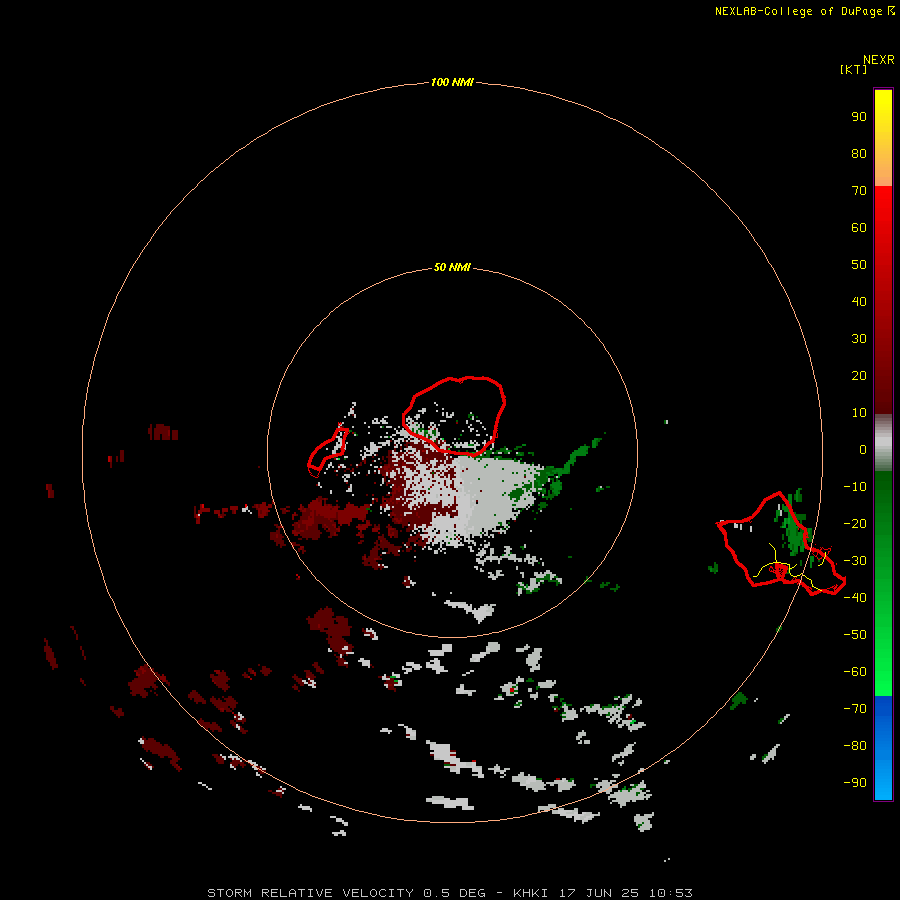Select the 10 value on the velocity scale

click(859, 413)
